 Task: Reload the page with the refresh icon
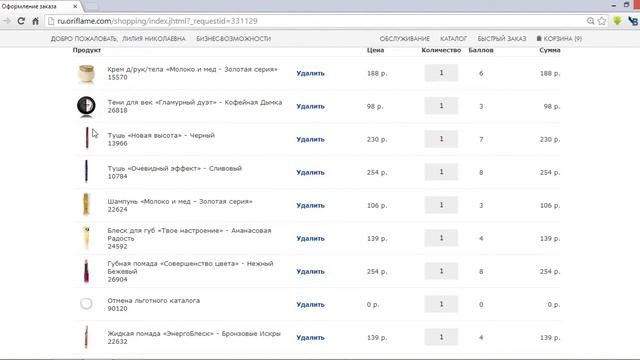21,21
